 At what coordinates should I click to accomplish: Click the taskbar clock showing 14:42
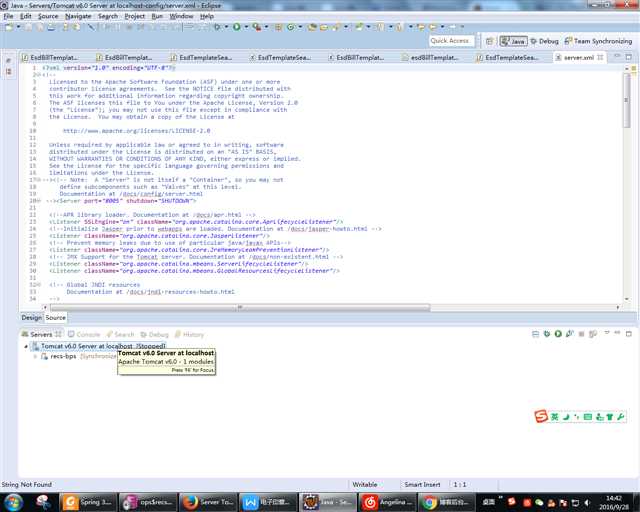click(x=614, y=503)
